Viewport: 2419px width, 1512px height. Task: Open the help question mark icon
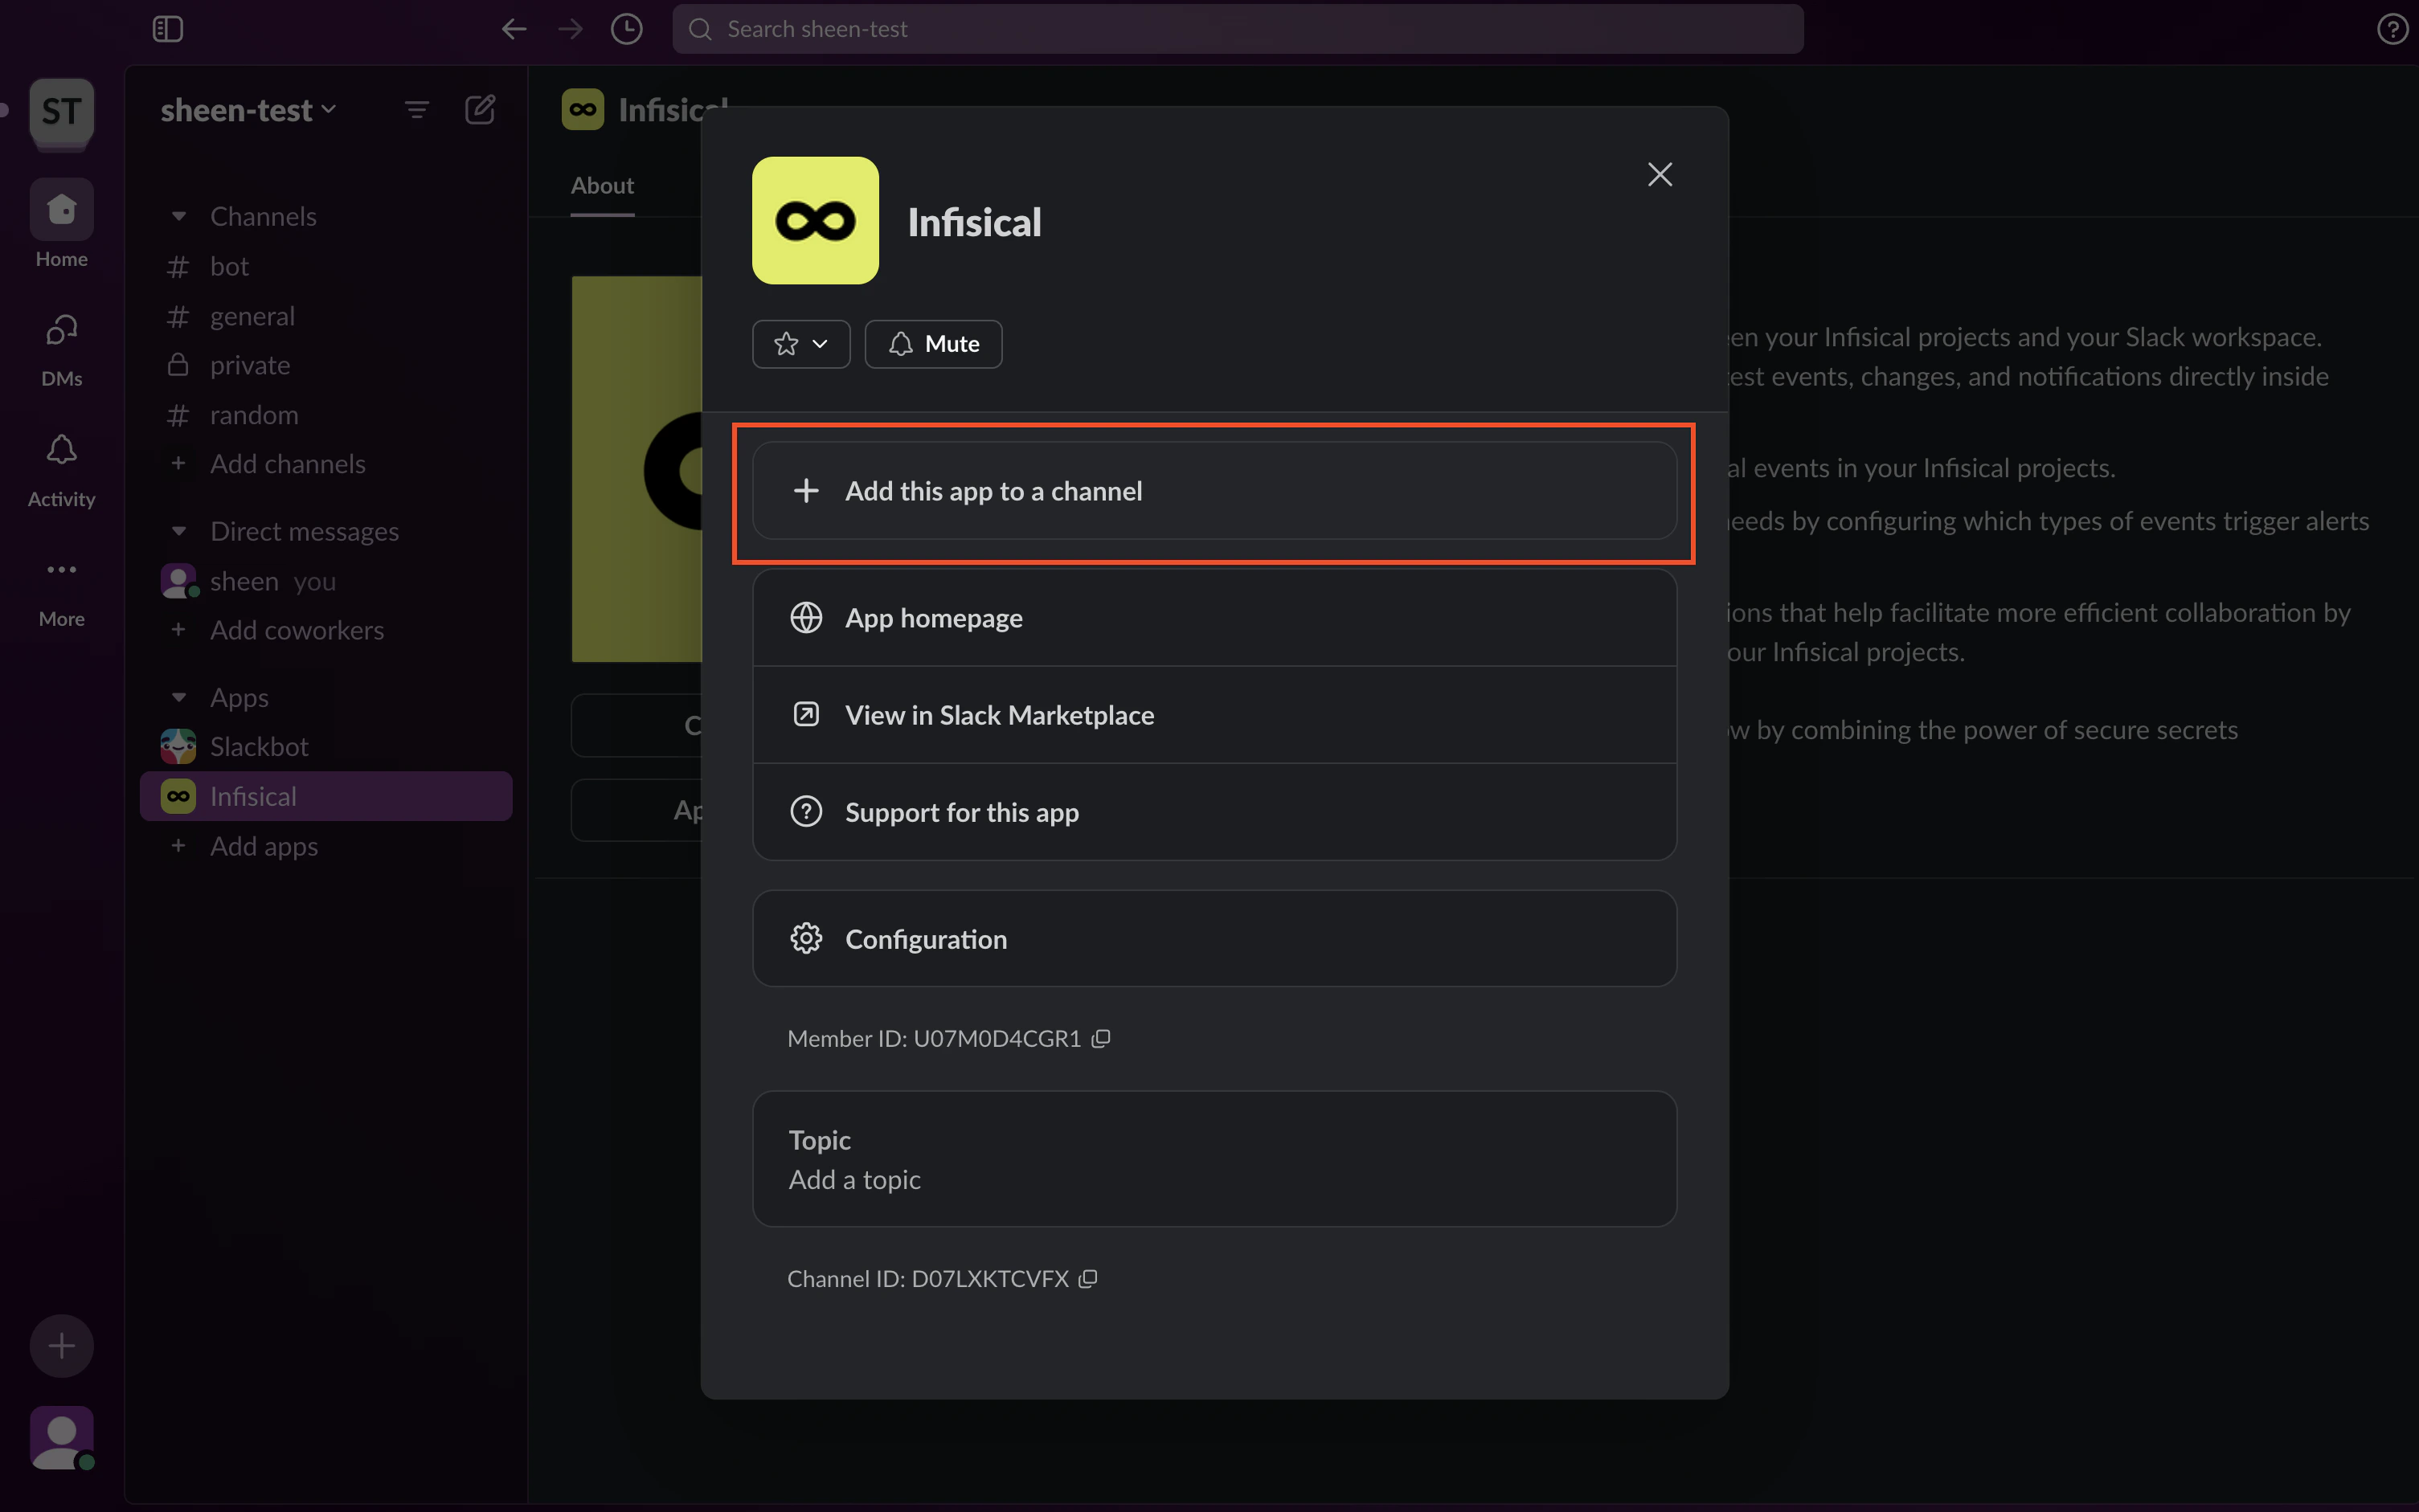click(x=2392, y=29)
